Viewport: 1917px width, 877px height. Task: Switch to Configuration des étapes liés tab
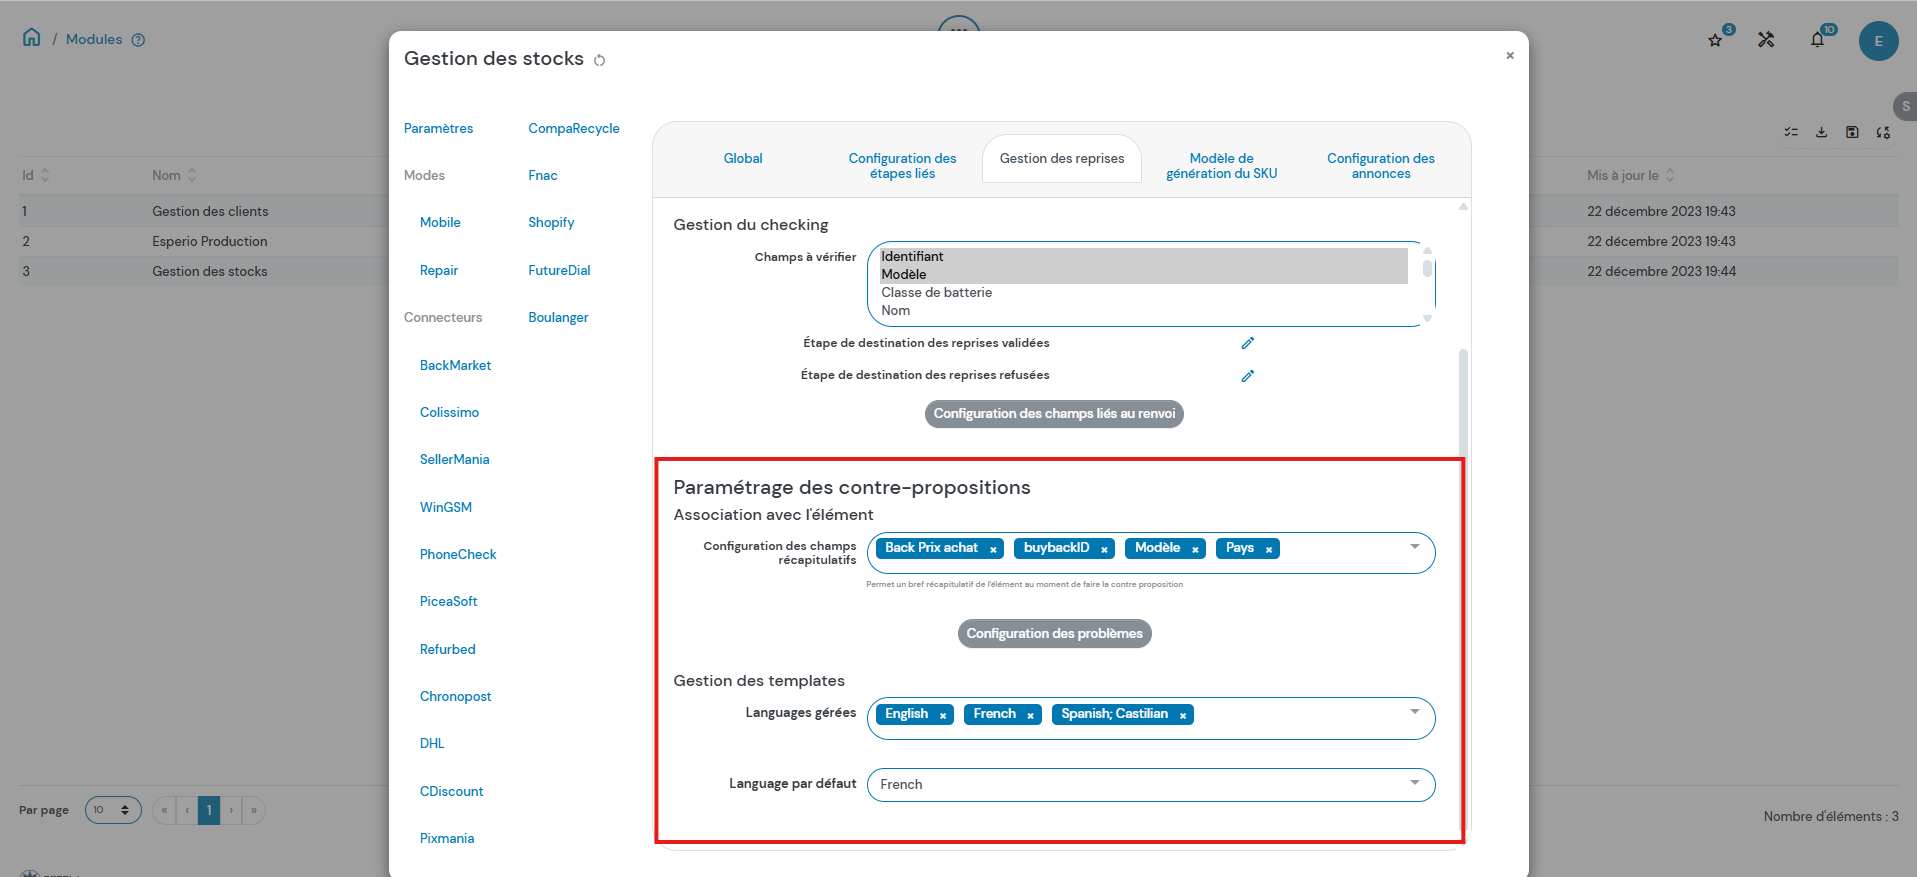click(x=902, y=166)
